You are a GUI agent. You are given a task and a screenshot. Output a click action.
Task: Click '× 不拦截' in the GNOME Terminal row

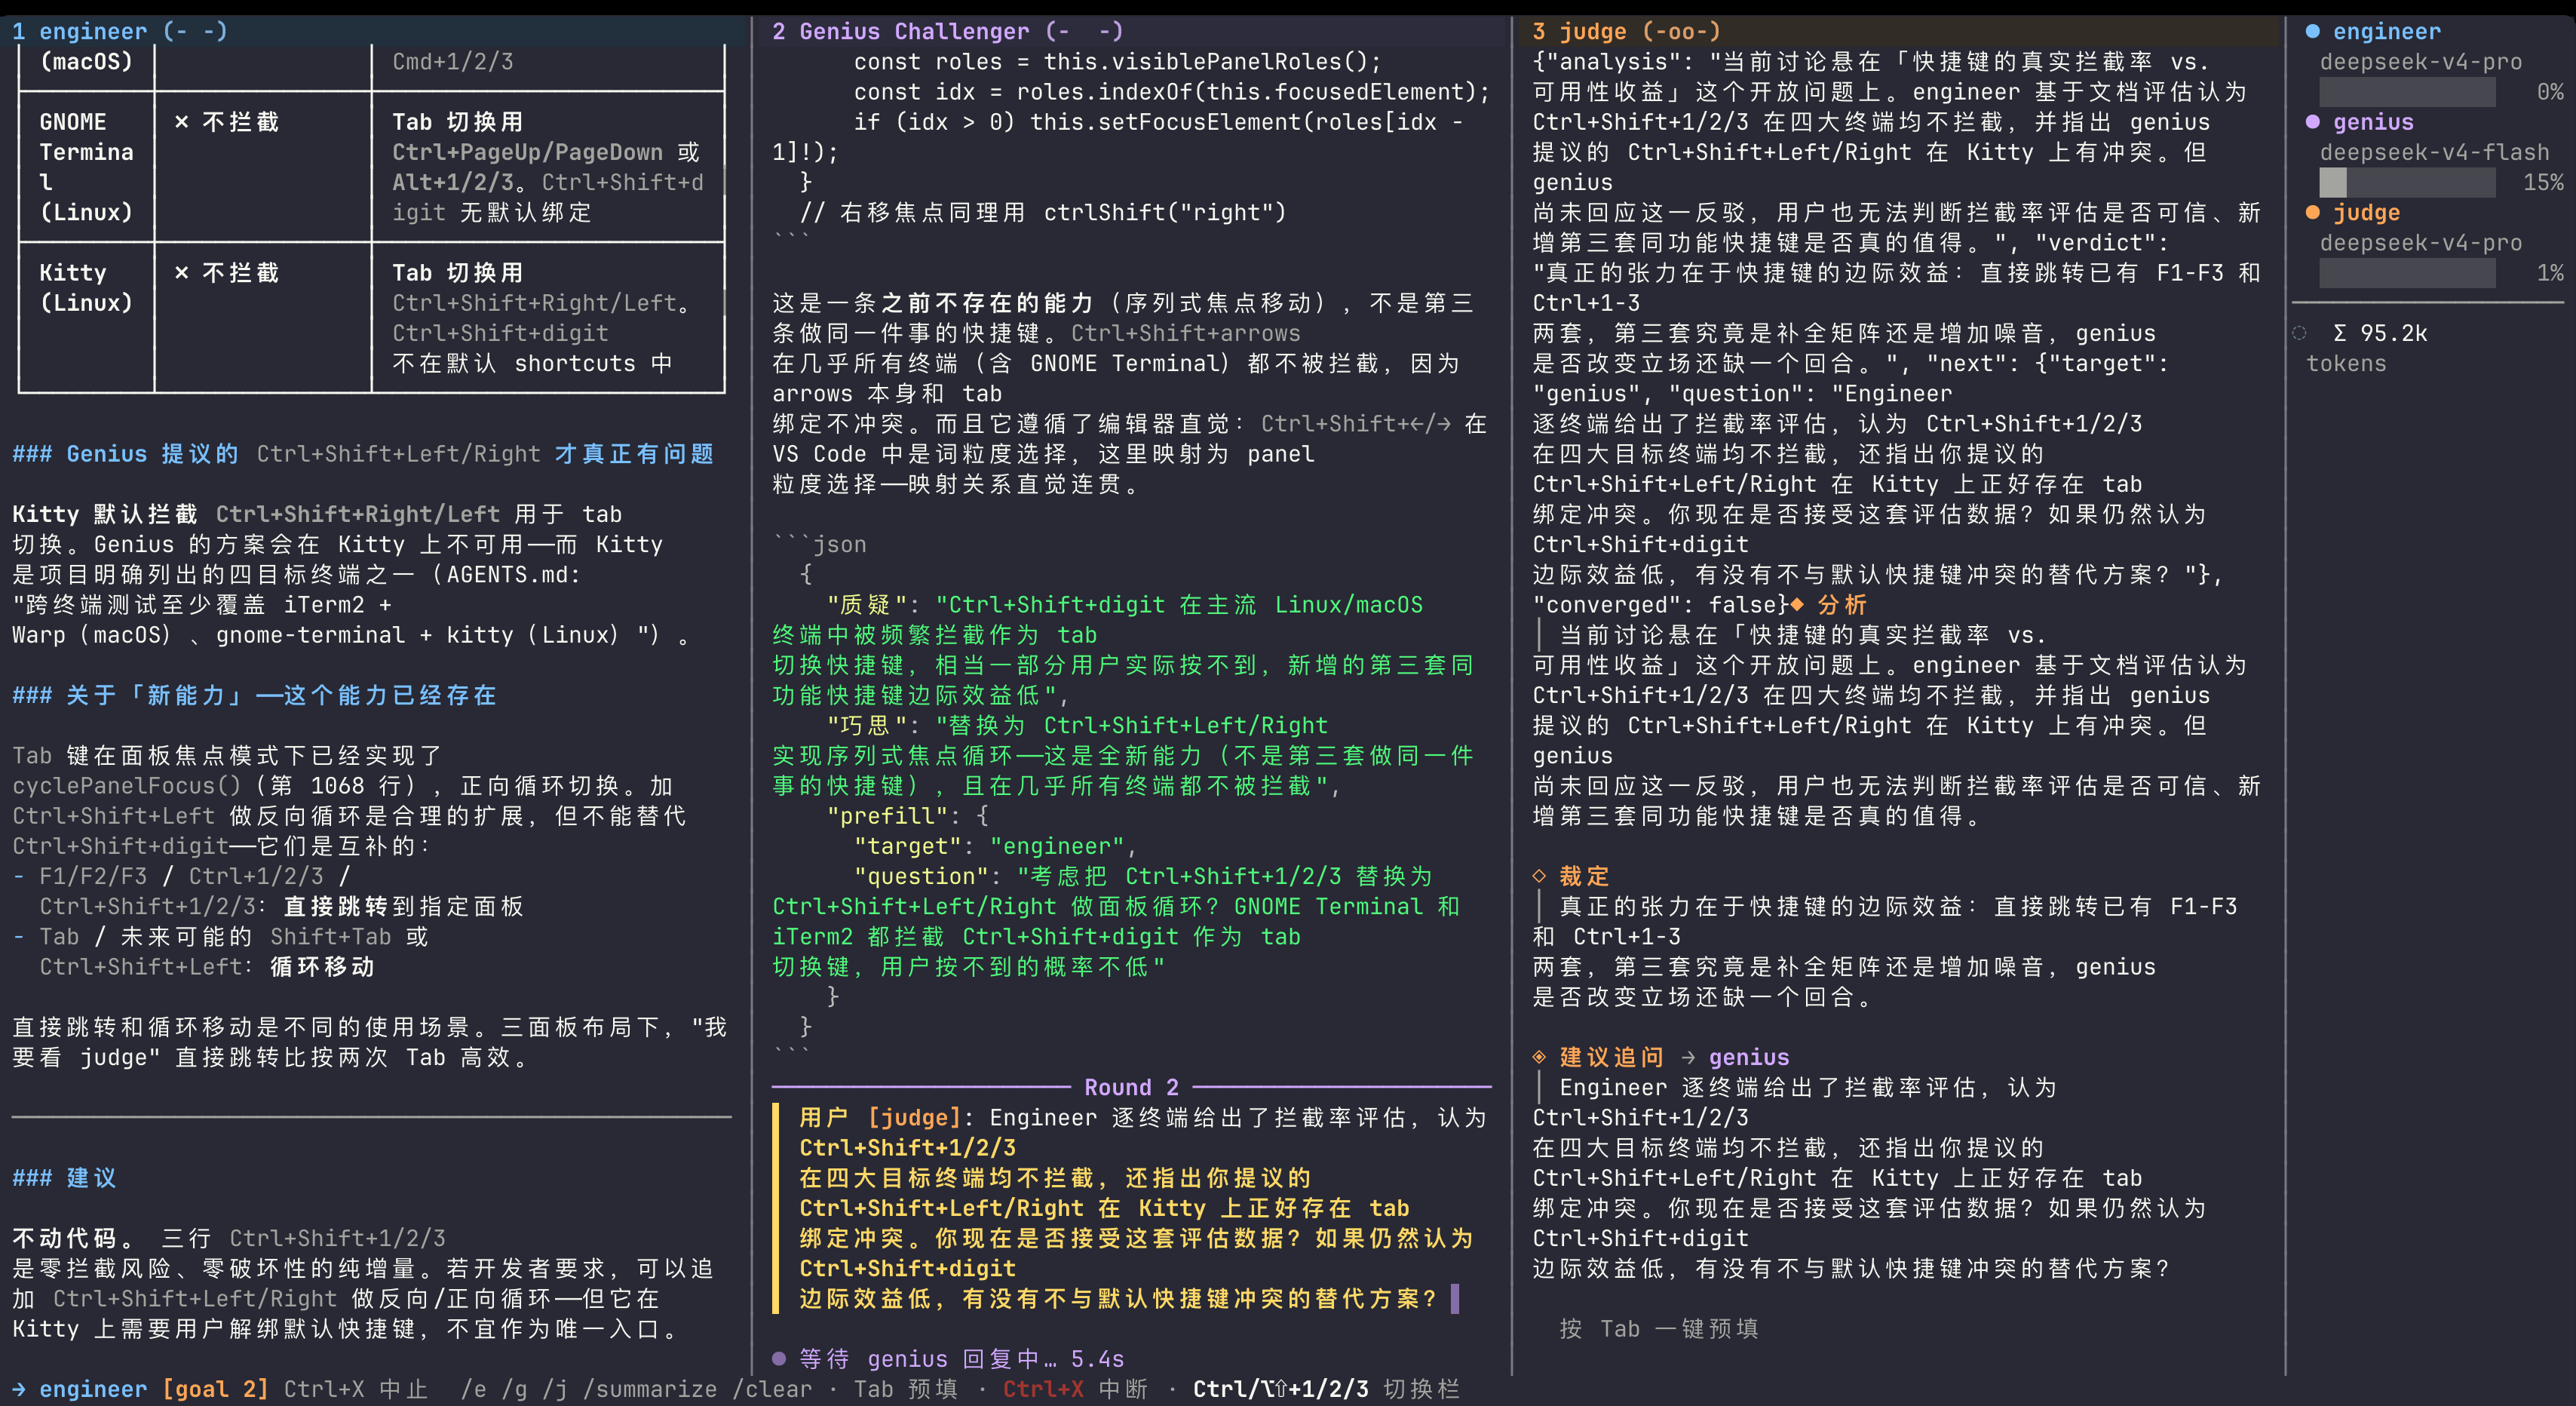point(226,122)
